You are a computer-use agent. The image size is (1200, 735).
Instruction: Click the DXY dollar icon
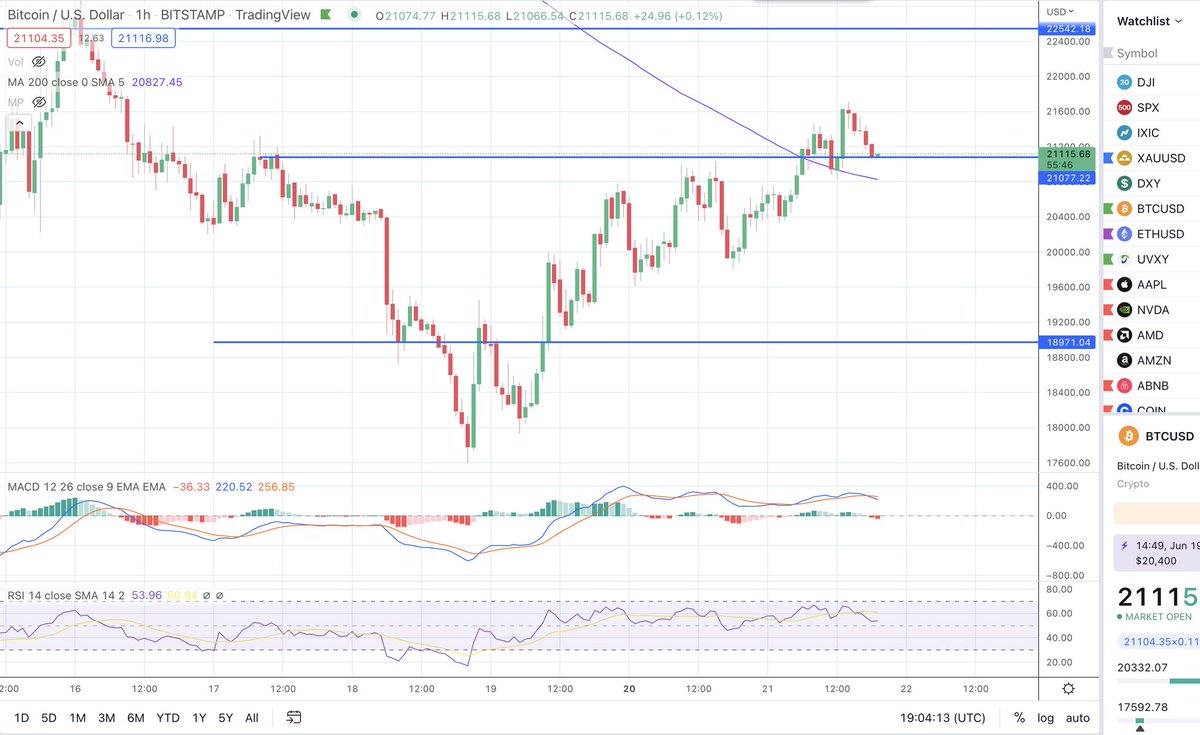(x=1124, y=183)
